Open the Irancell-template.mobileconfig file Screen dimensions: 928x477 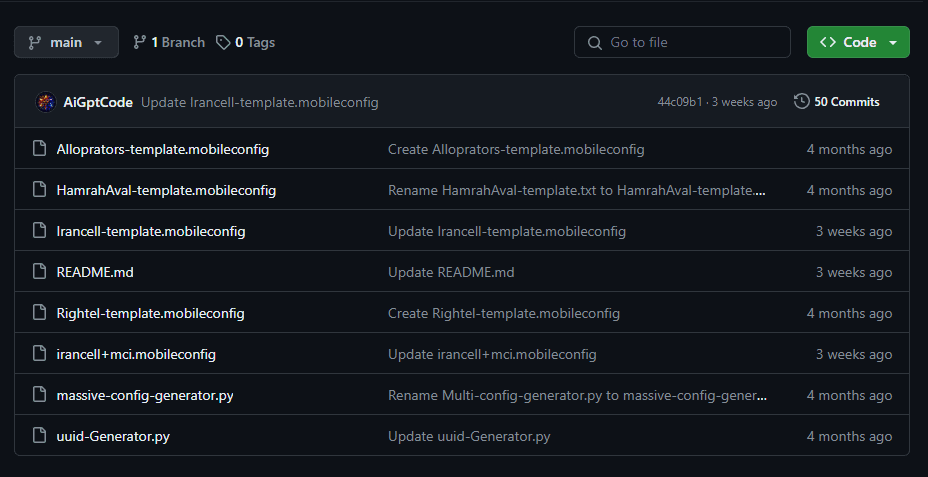pyautogui.click(x=151, y=231)
